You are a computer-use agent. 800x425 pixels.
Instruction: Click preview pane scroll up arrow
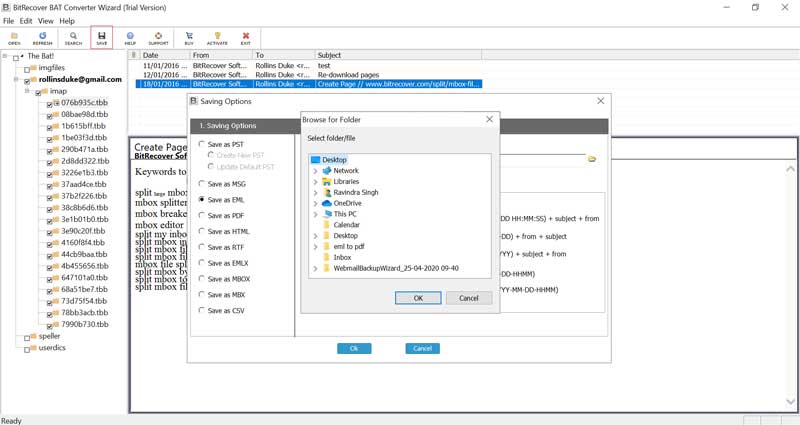(x=790, y=168)
